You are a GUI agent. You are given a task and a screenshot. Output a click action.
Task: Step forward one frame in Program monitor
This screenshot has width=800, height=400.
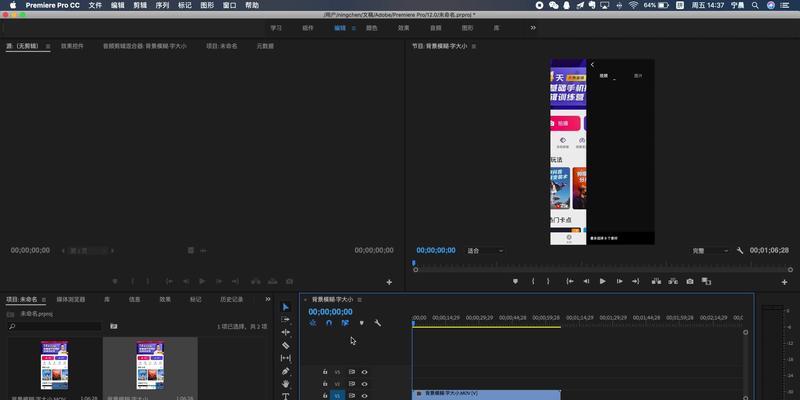(x=619, y=281)
